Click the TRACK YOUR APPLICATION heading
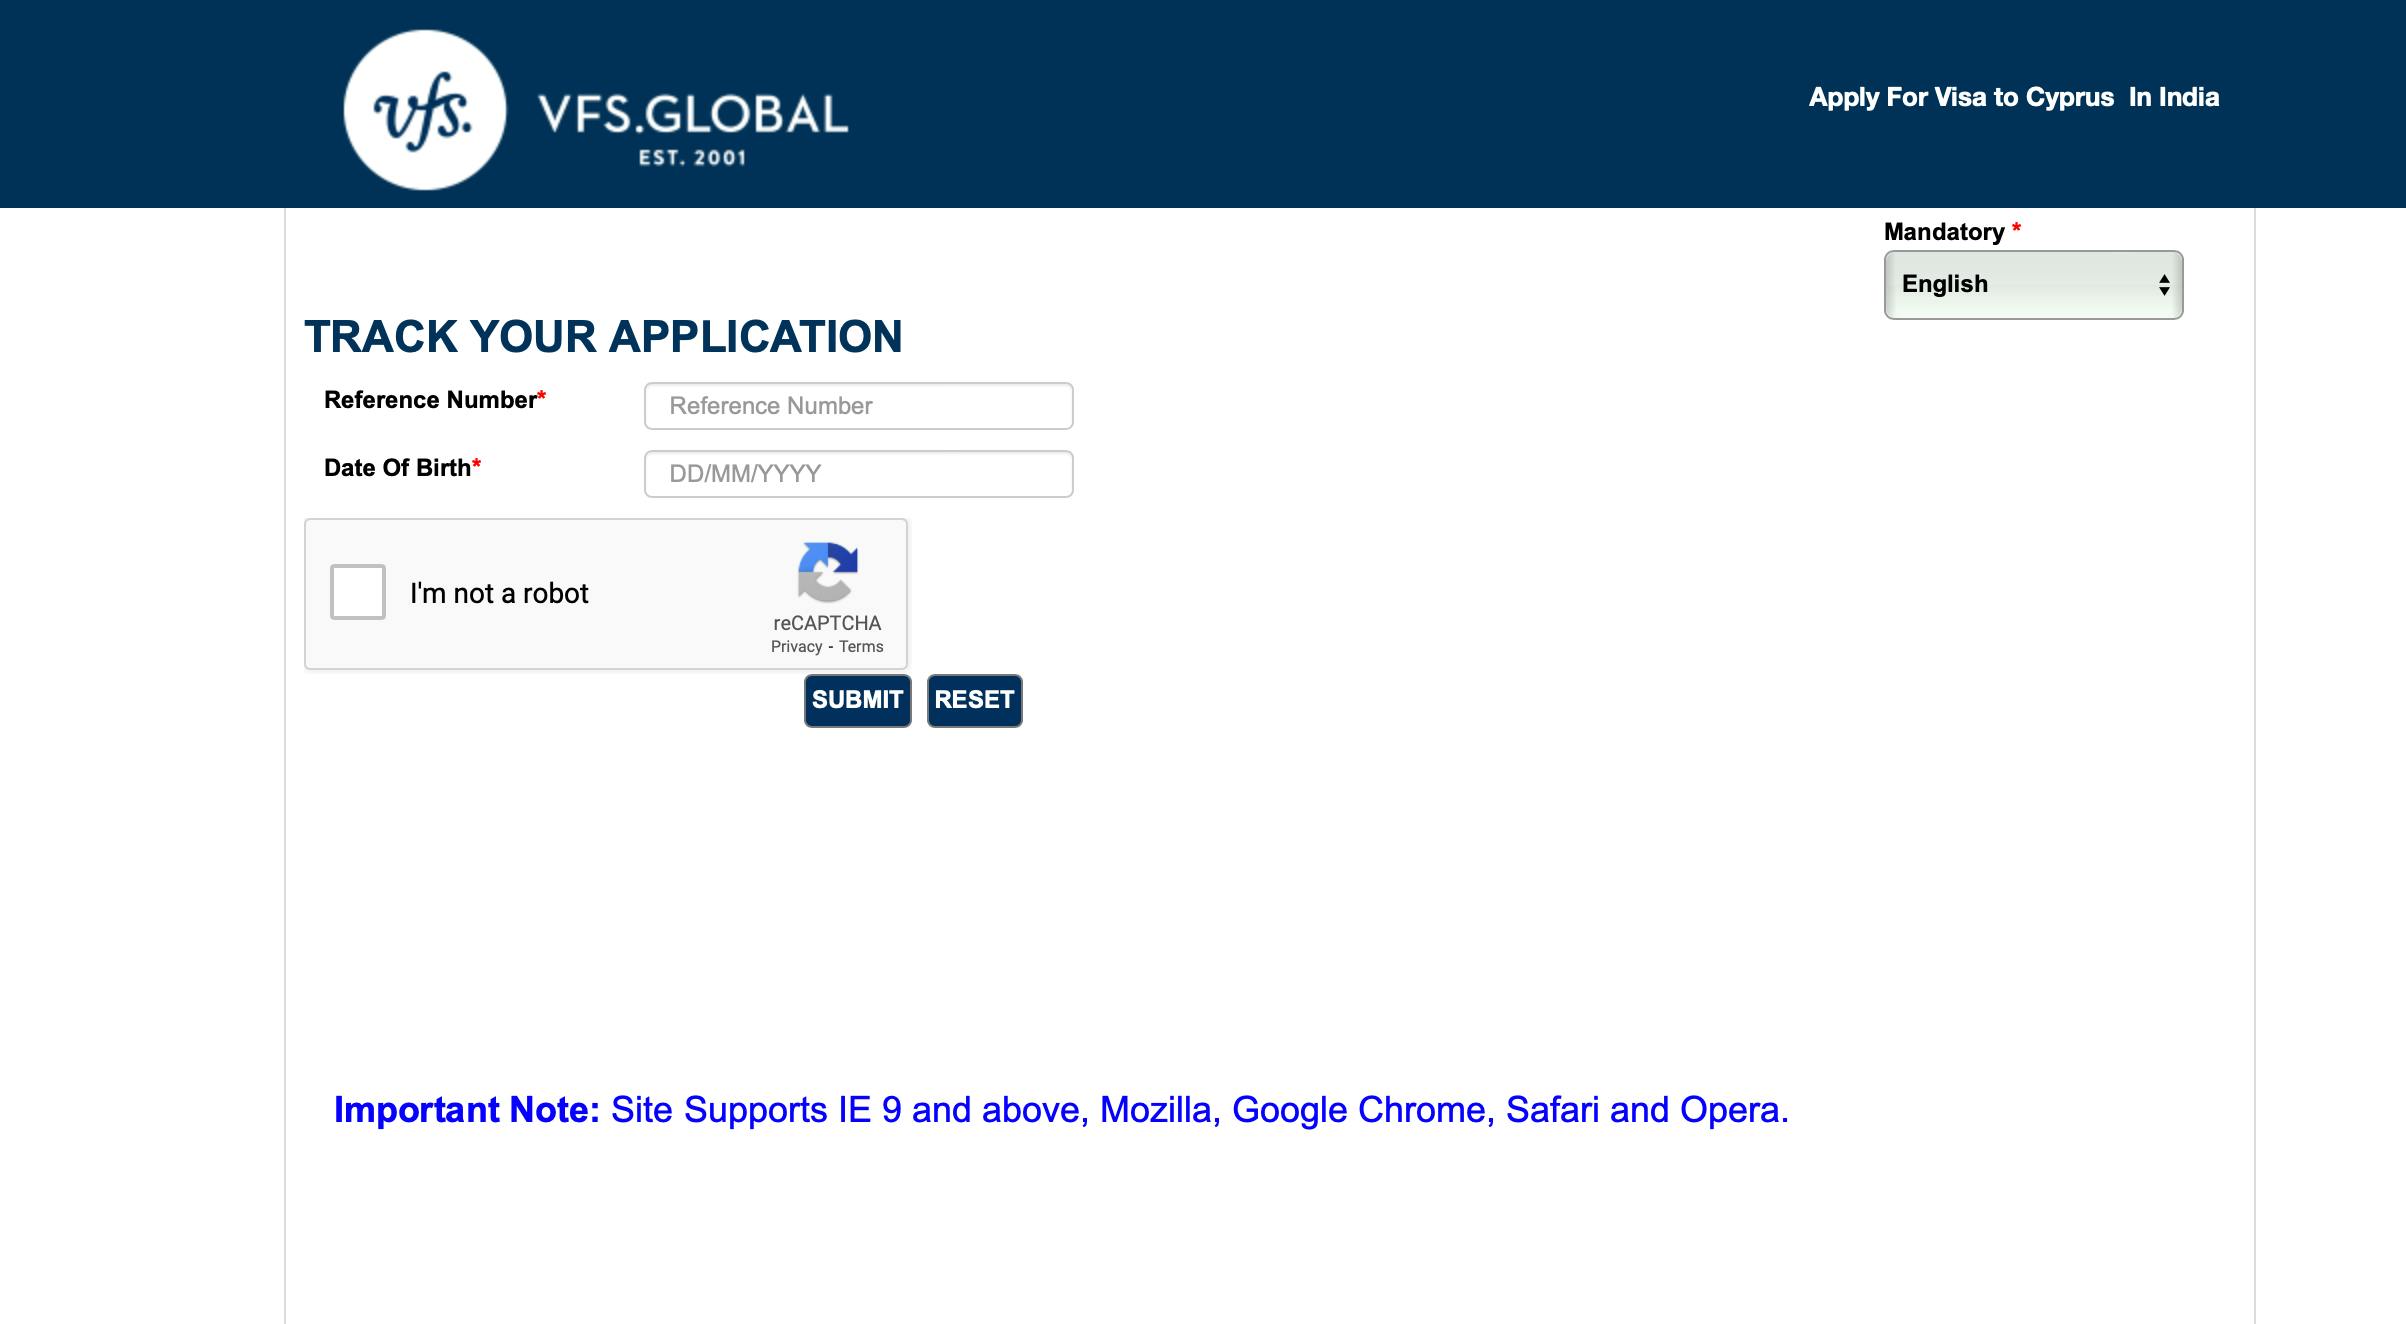Viewport: 2406px width, 1324px height. [603, 336]
